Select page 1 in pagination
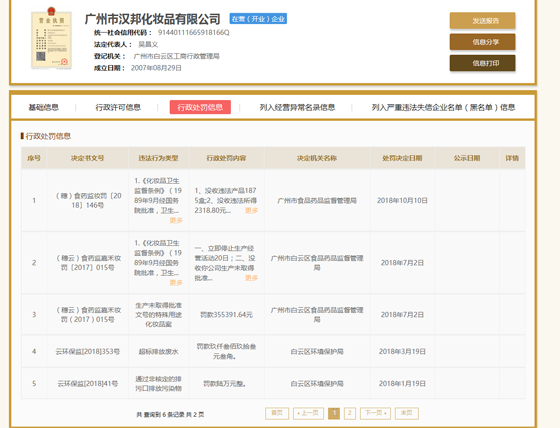Screen dimensions: 560x428 (x=334, y=413)
